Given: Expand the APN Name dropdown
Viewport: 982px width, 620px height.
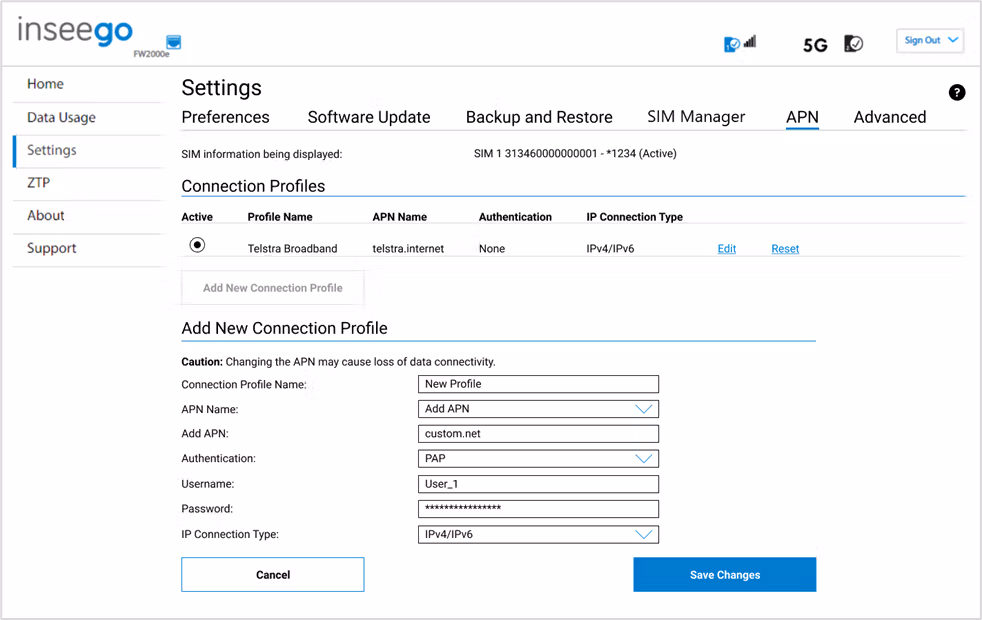Looking at the screenshot, I should pos(538,409).
